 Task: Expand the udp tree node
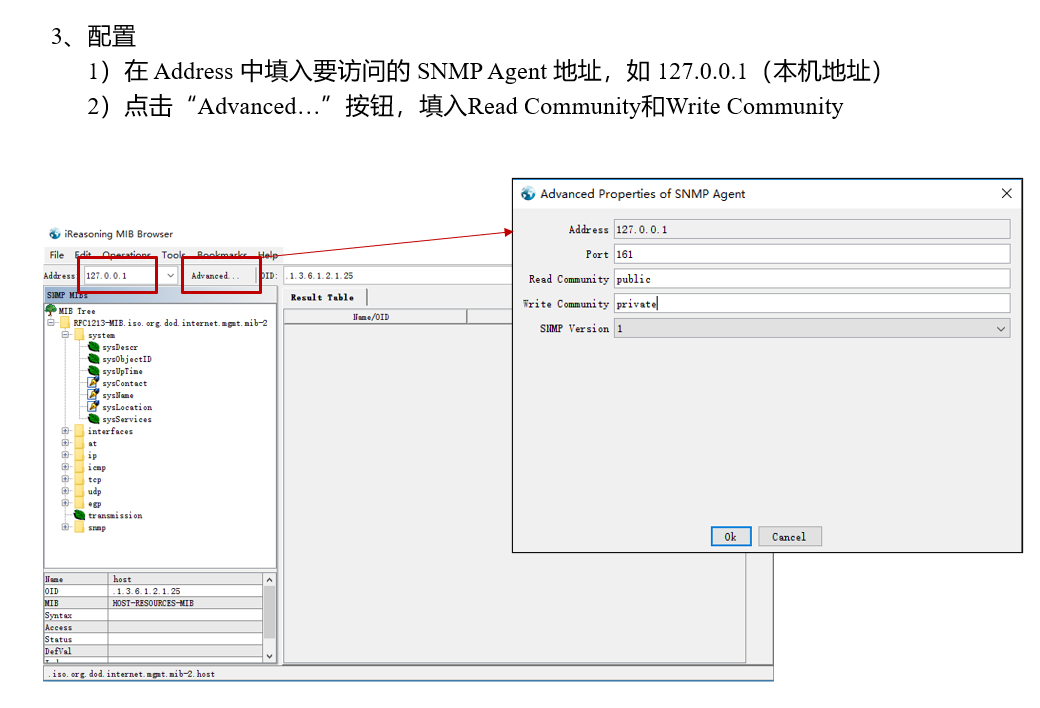coord(66,491)
